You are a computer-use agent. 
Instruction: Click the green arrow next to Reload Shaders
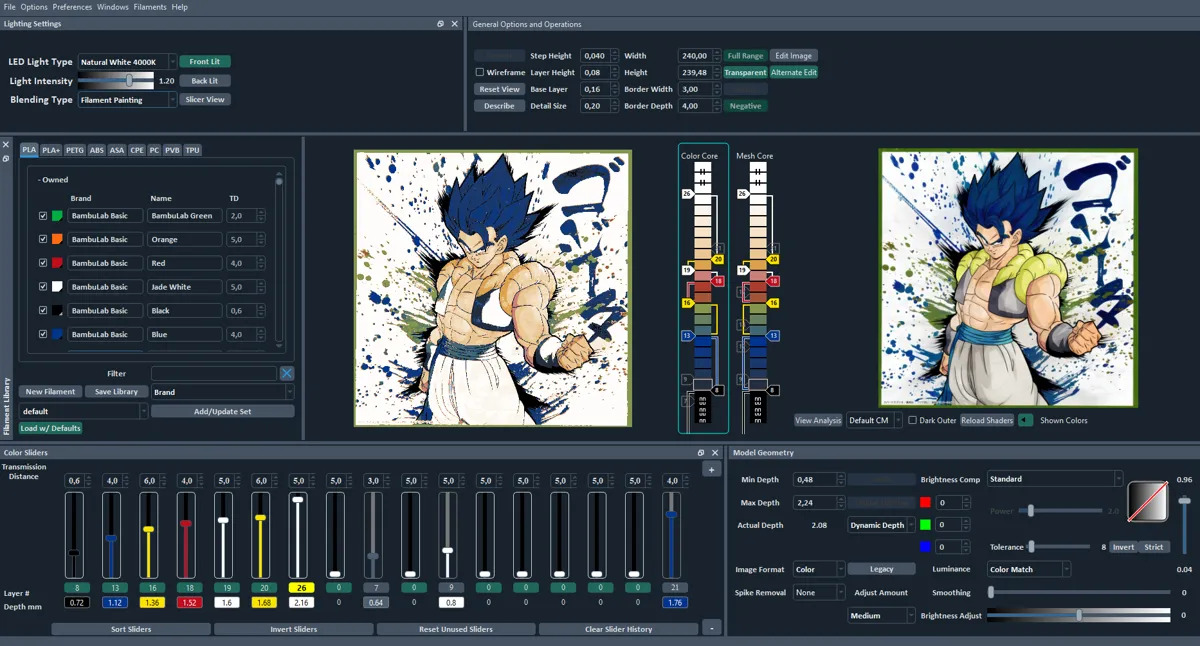[1025, 420]
